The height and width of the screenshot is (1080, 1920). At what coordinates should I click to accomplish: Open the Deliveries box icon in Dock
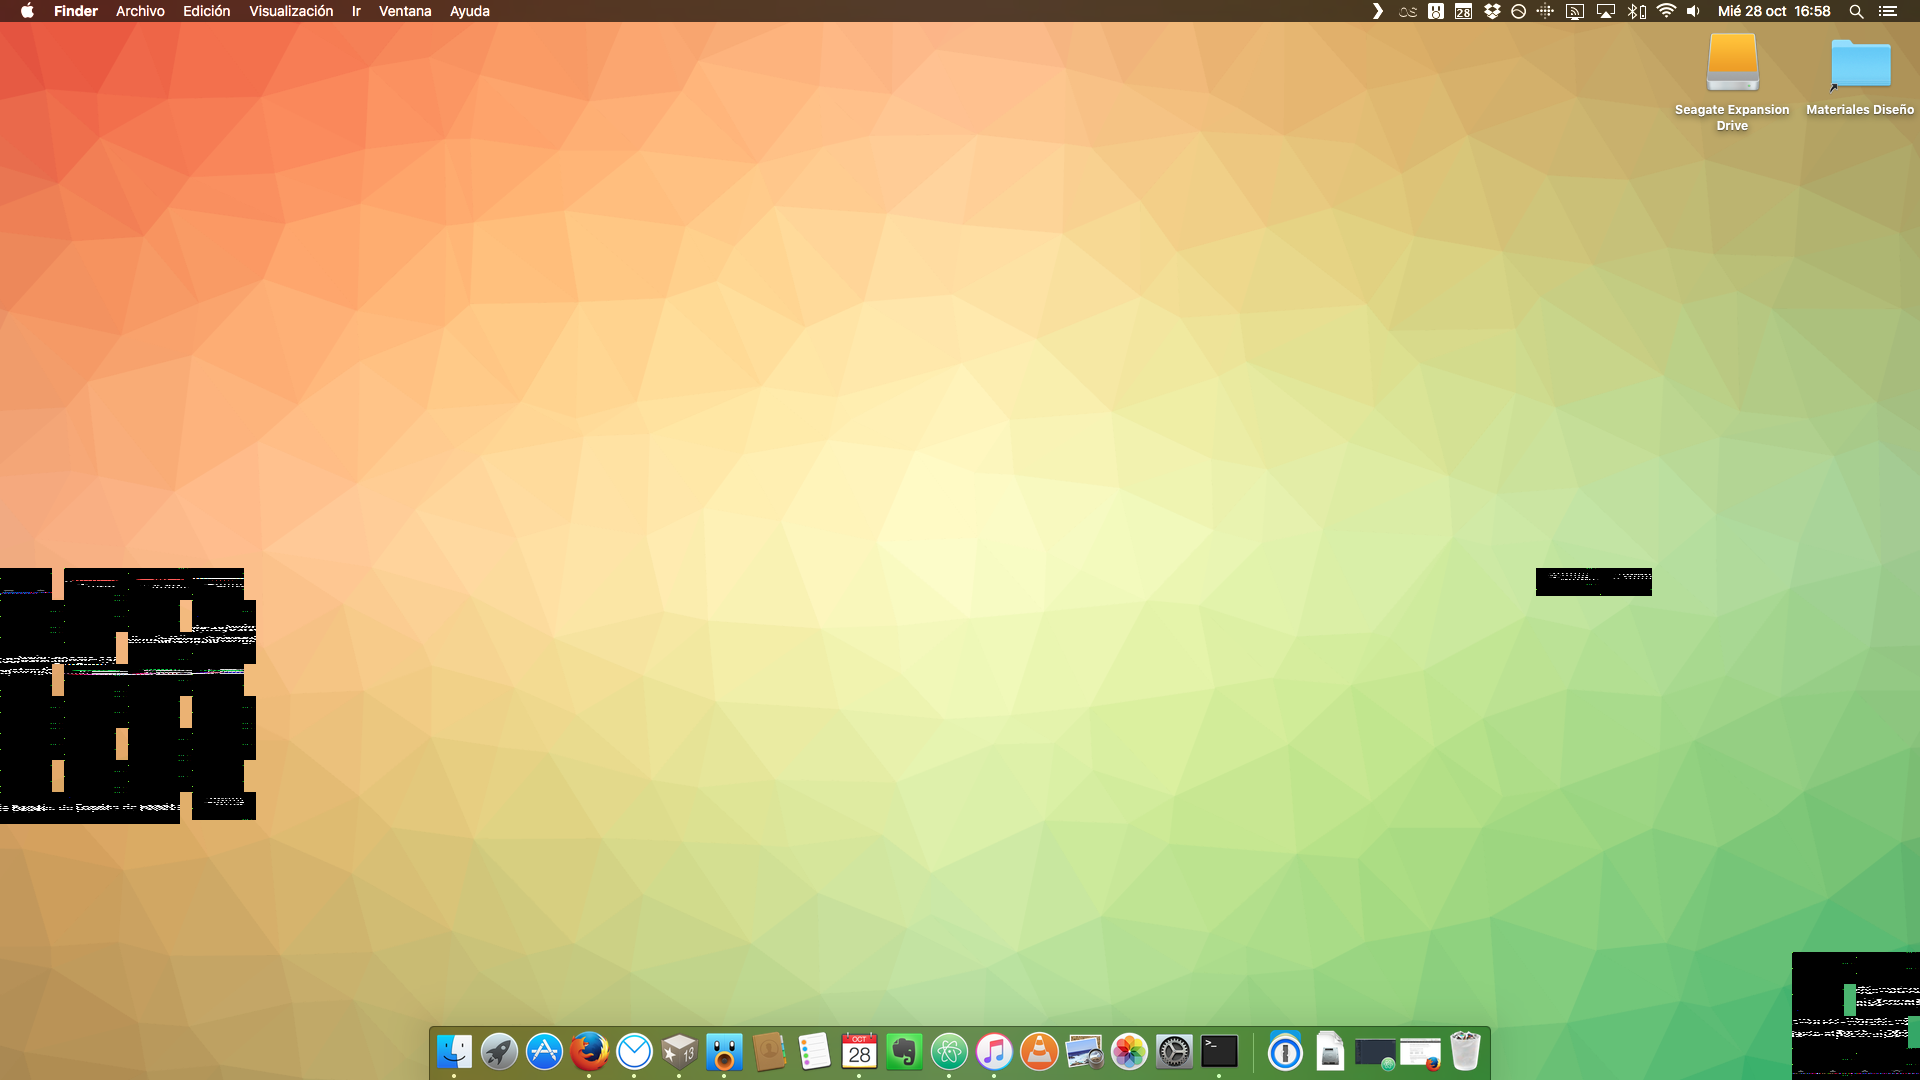pos(679,1052)
